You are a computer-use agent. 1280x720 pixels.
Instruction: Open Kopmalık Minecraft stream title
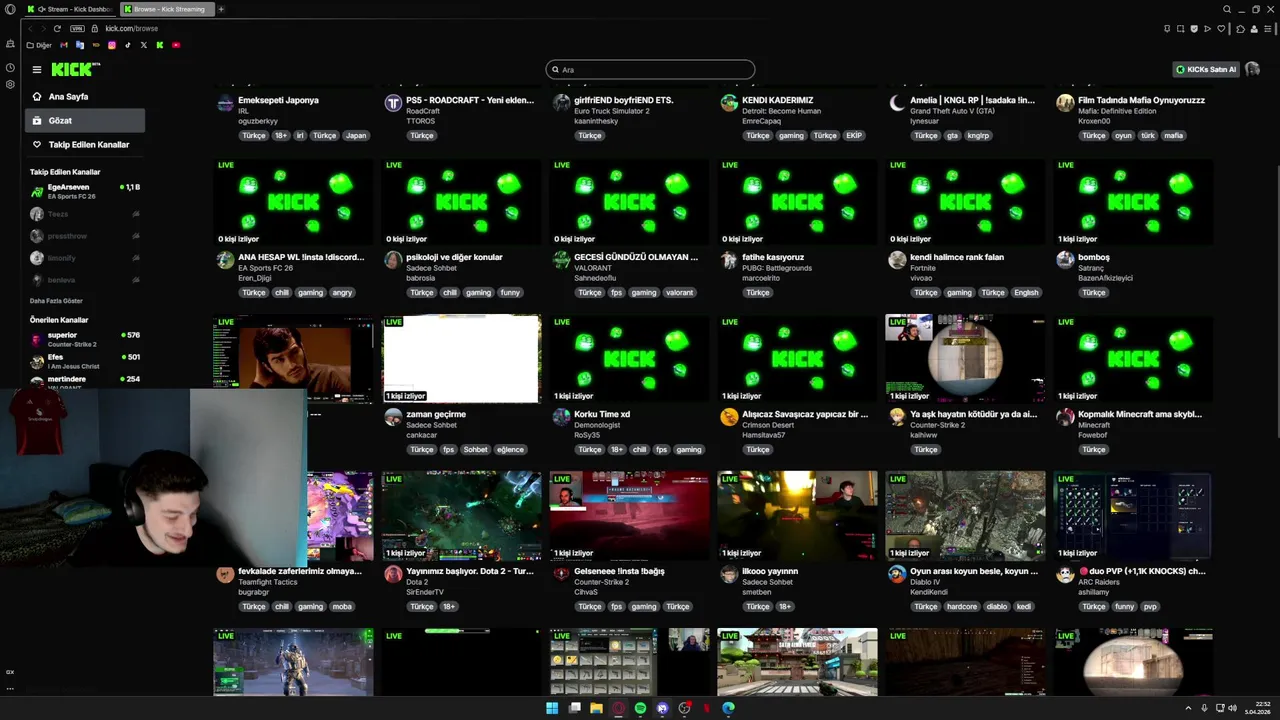pyautogui.click(x=1140, y=415)
